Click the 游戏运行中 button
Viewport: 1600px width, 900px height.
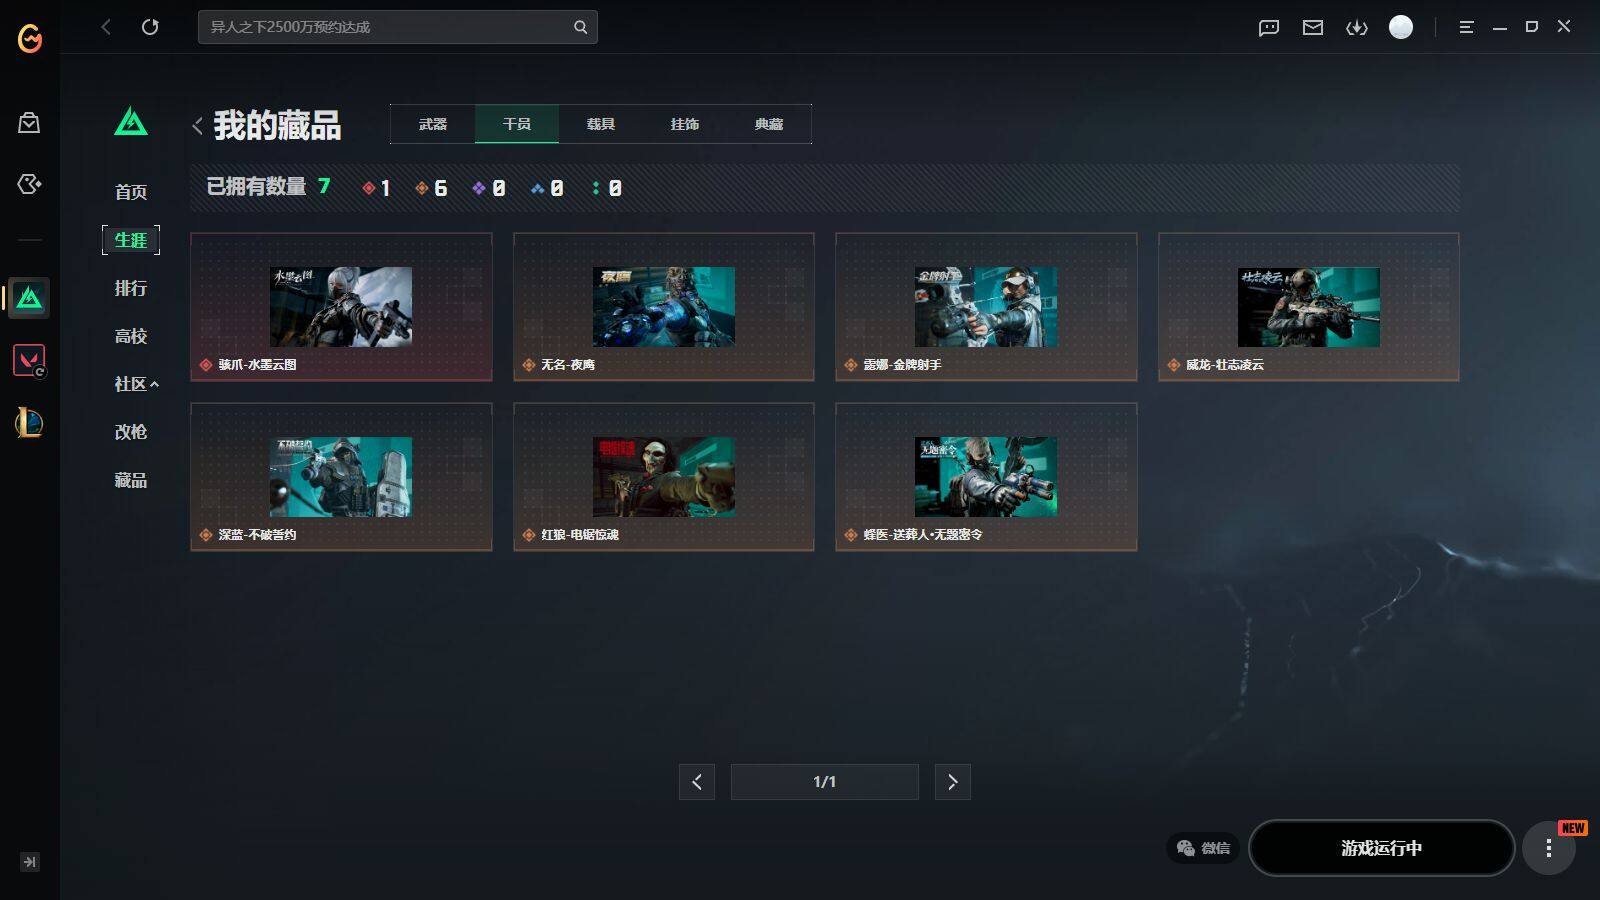tap(1381, 848)
